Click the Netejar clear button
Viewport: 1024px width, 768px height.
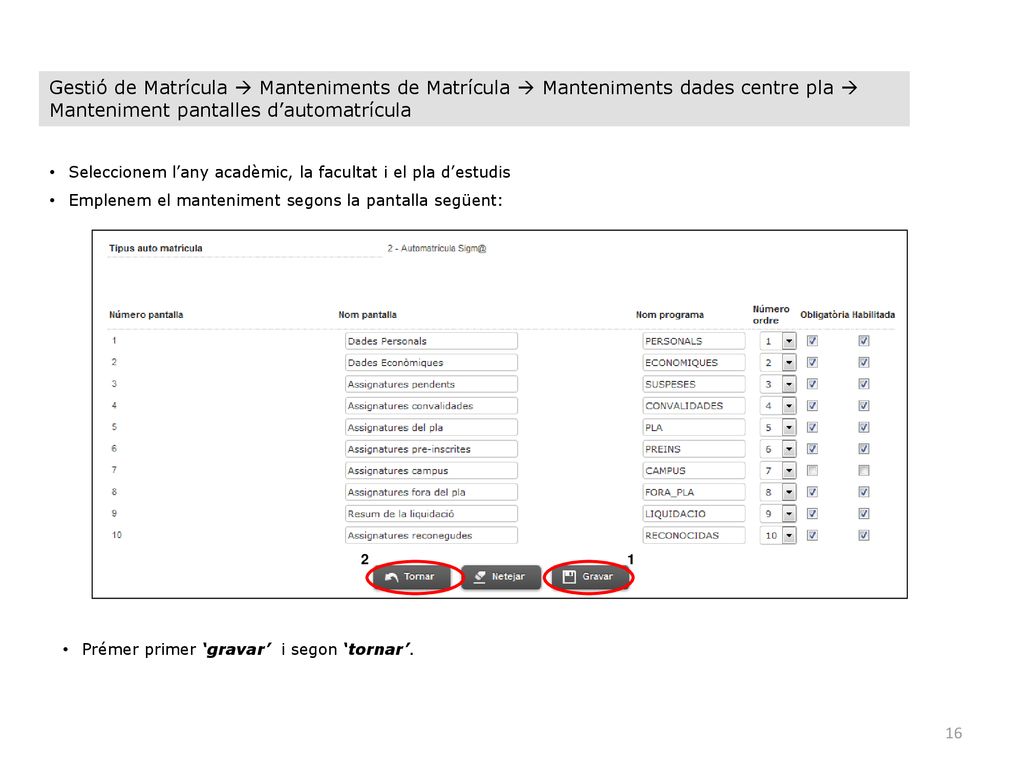pyautogui.click(x=501, y=577)
